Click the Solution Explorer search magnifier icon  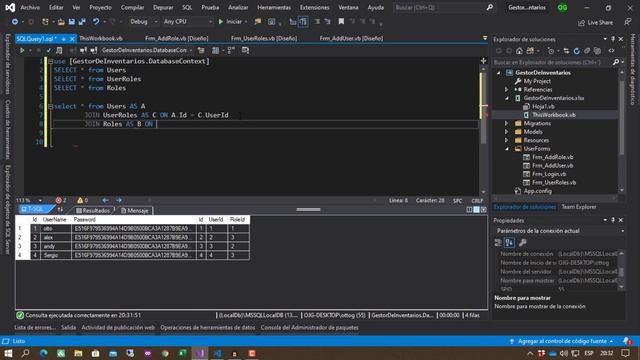click(x=616, y=62)
